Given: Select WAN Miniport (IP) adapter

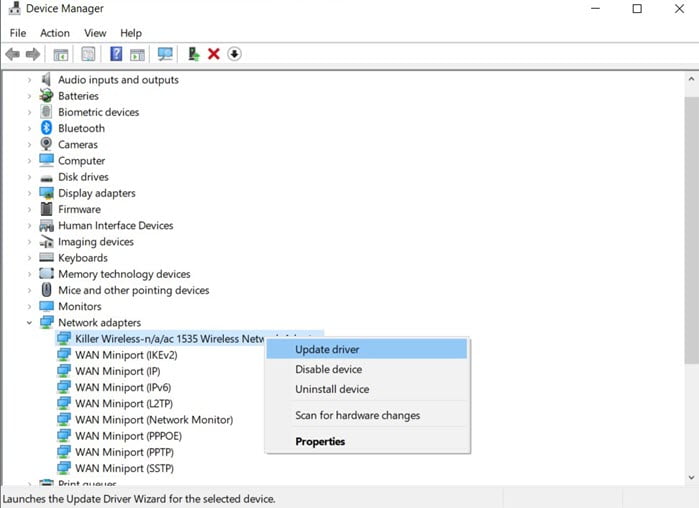Looking at the screenshot, I should (x=118, y=371).
